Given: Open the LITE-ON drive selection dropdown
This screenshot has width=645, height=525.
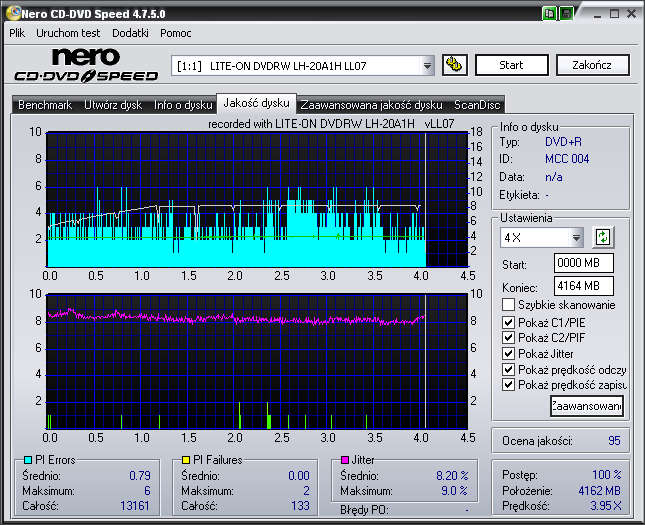Looking at the screenshot, I should [428, 66].
